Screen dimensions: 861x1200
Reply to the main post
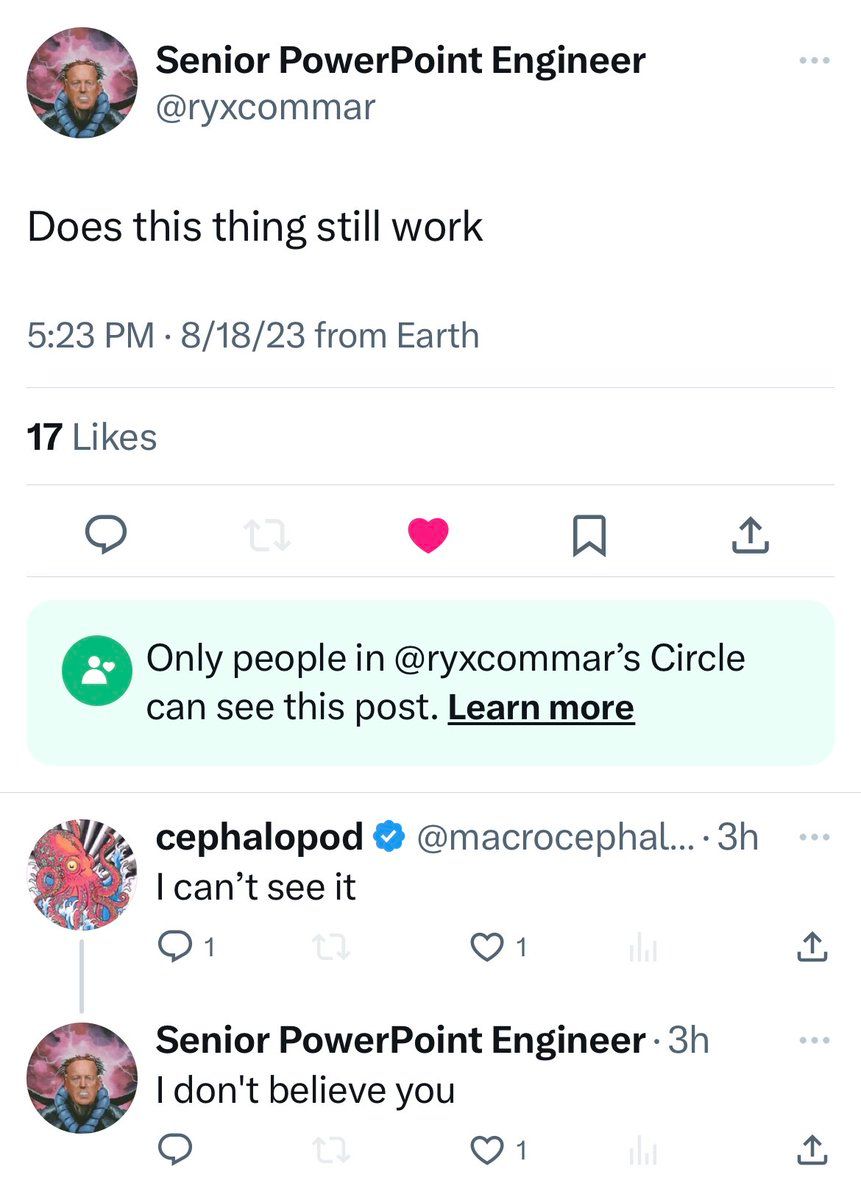coord(104,537)
